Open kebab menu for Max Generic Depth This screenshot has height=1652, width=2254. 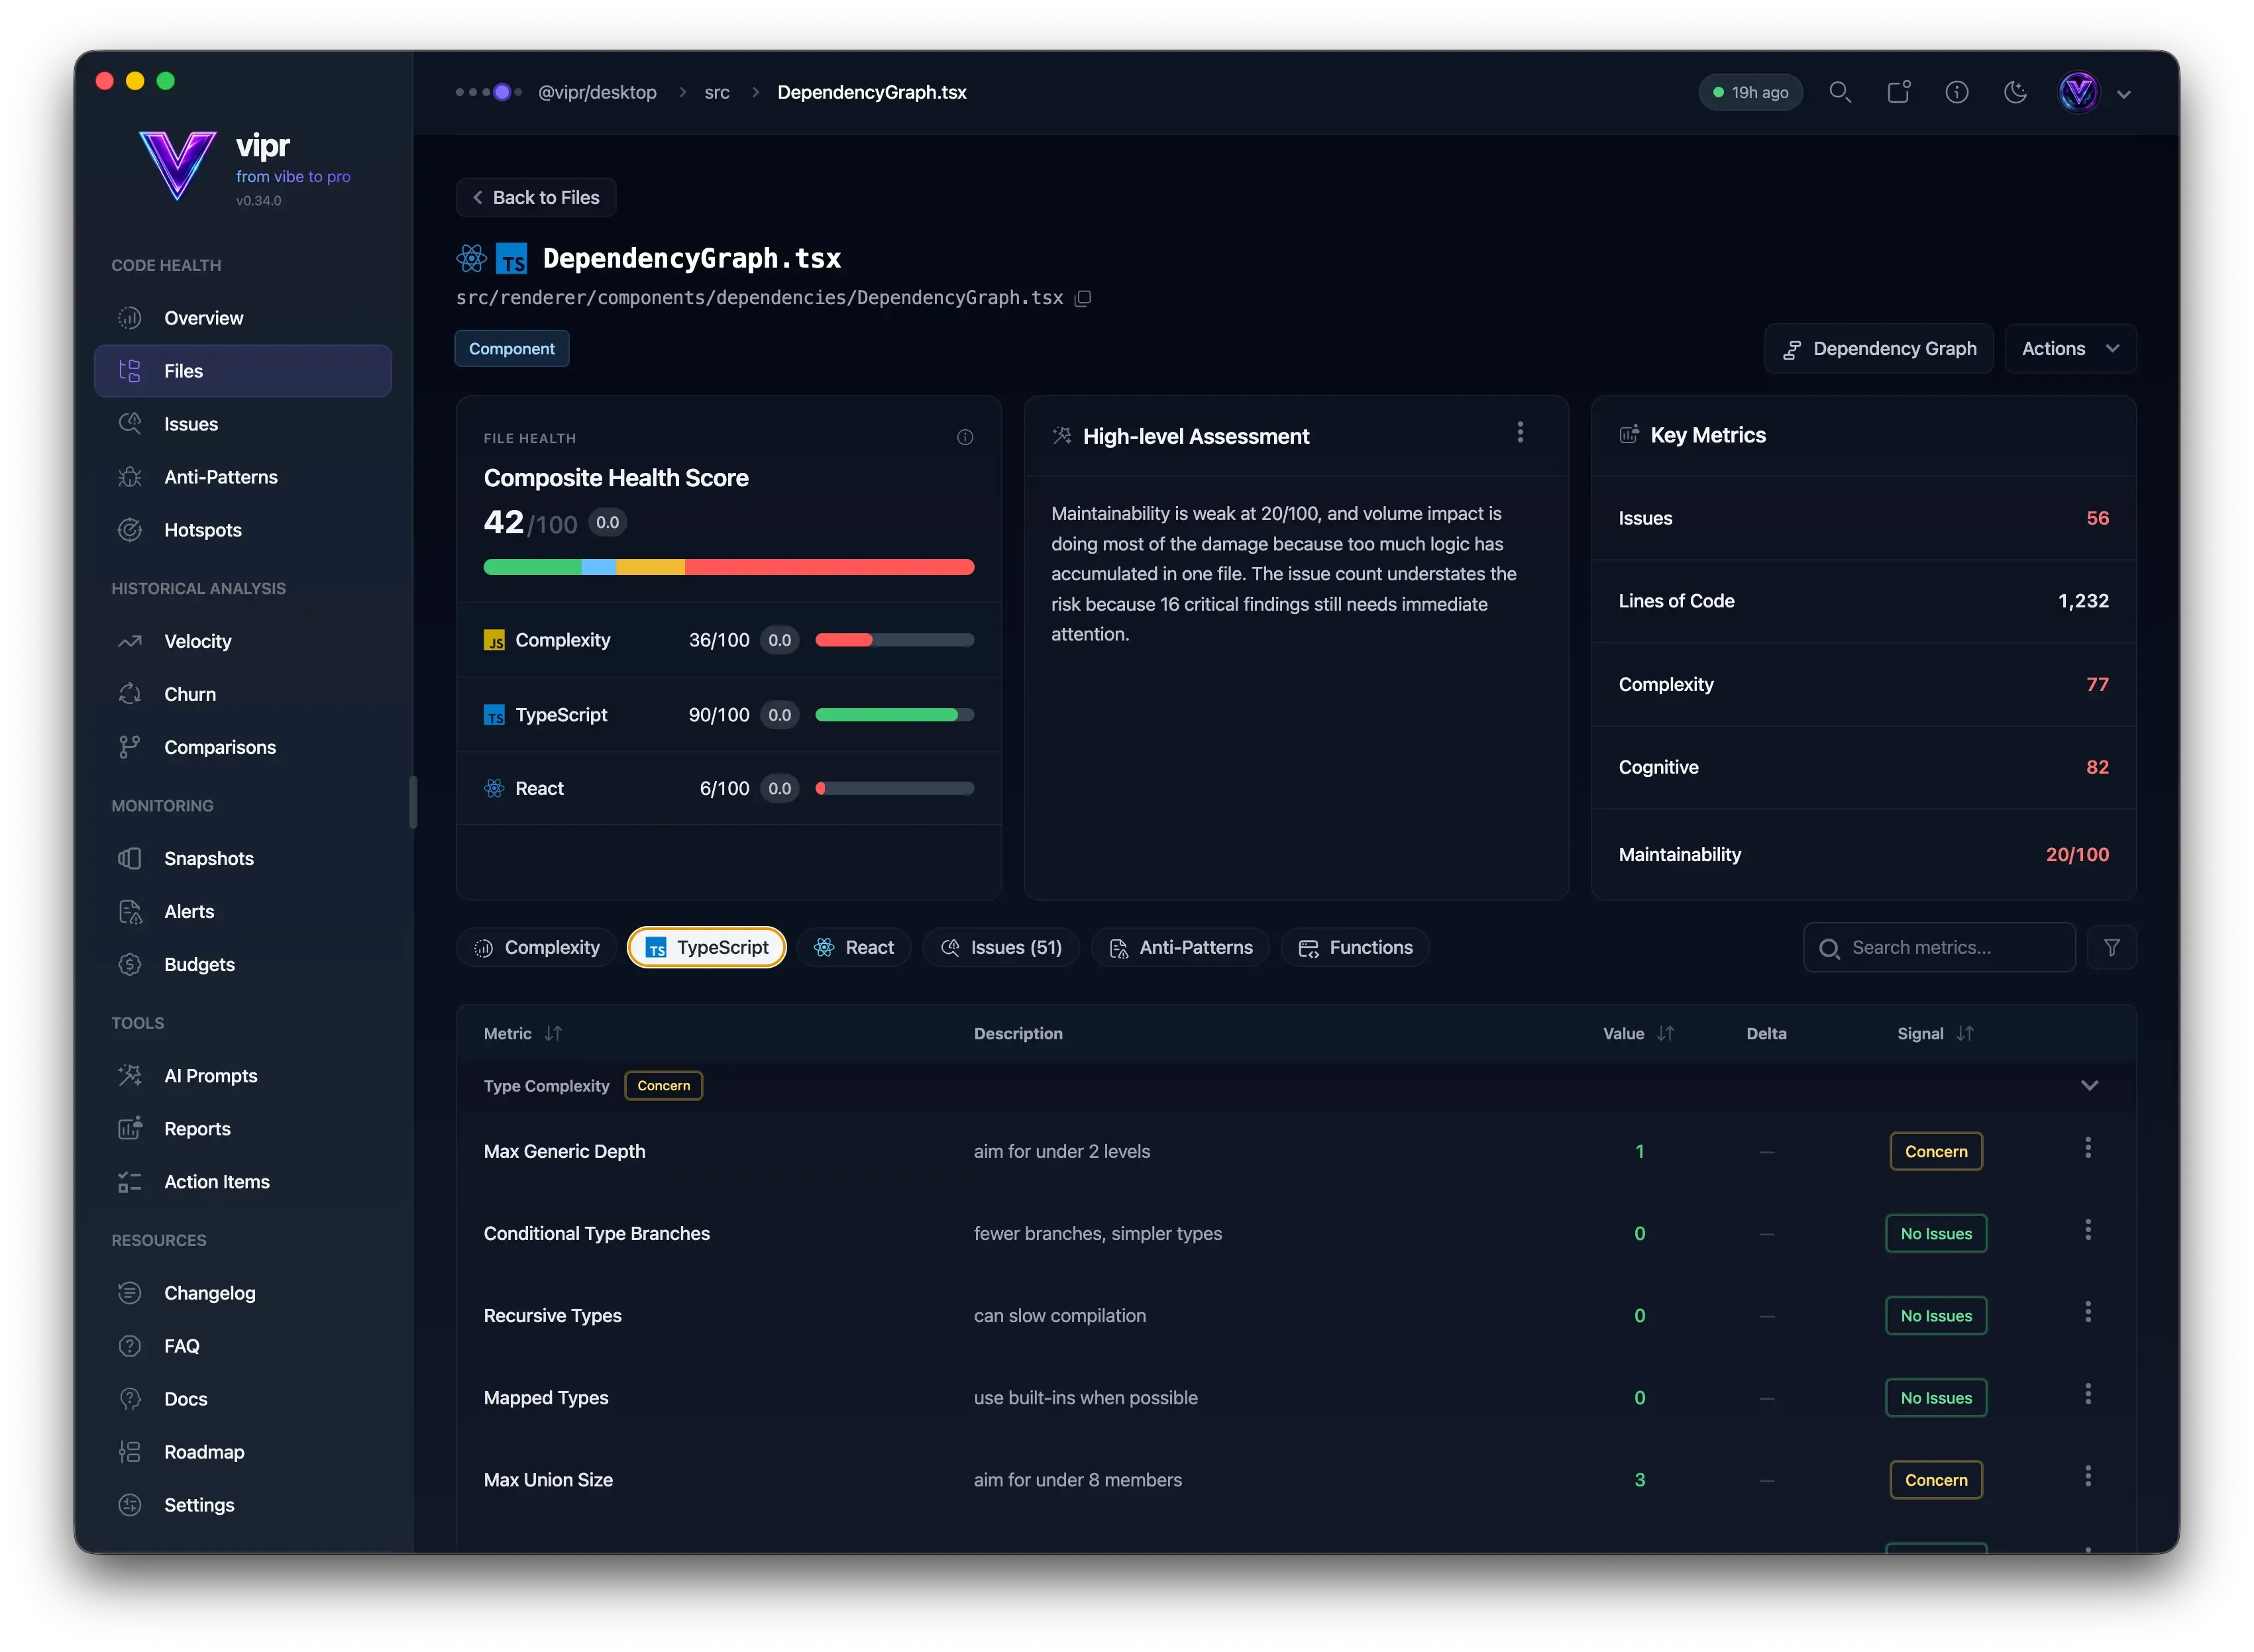click(x=2087, y=1148)
